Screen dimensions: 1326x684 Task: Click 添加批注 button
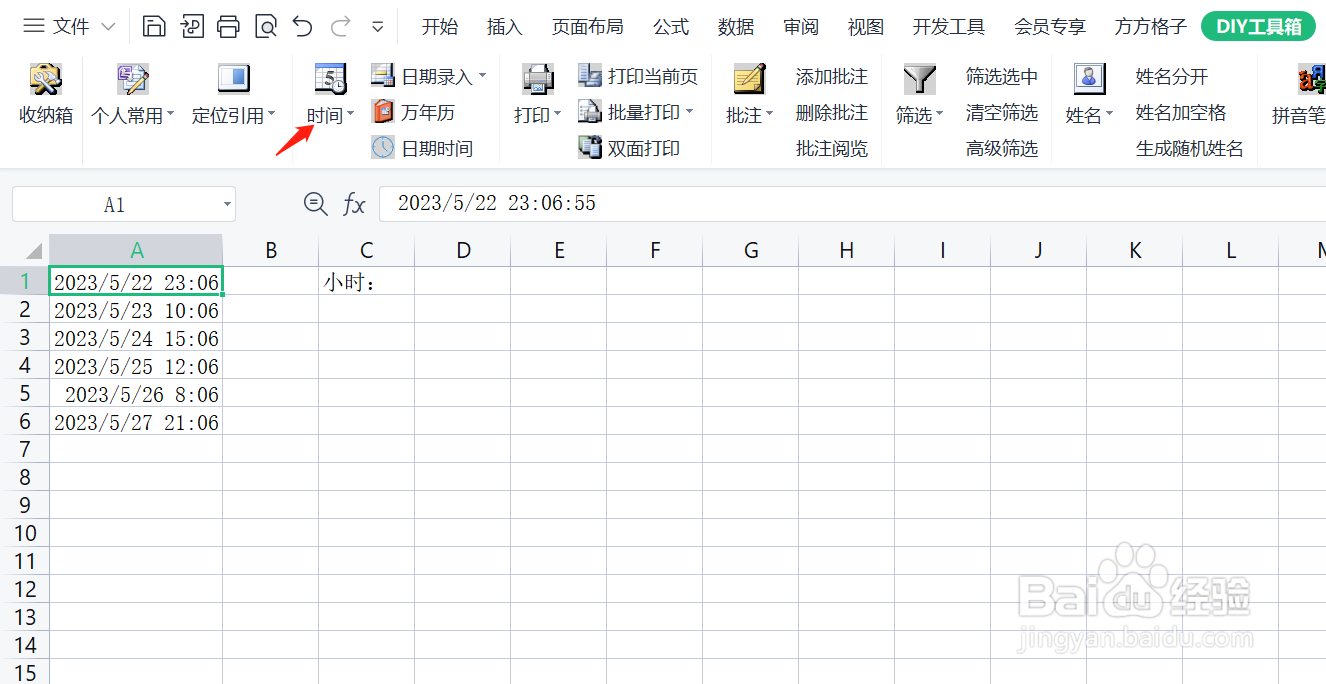coord(832,76)
